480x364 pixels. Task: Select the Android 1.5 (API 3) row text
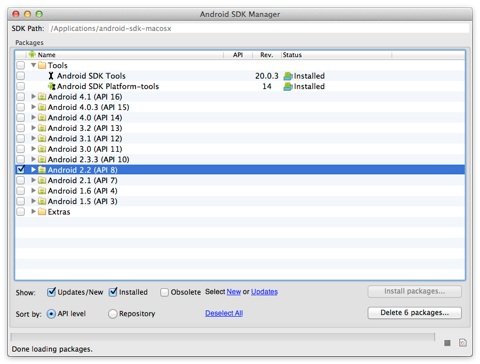click(x=83, y=201)
